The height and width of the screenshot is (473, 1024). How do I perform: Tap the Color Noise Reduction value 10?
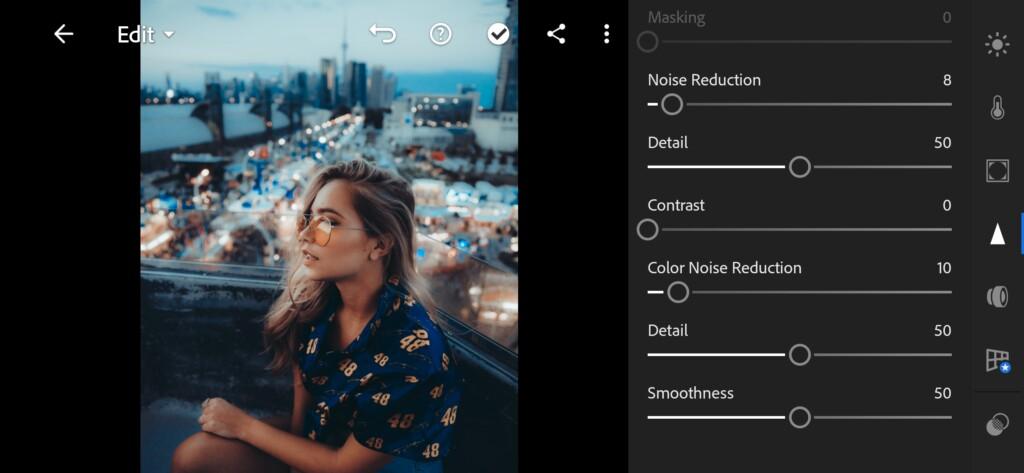coord(944,268)
